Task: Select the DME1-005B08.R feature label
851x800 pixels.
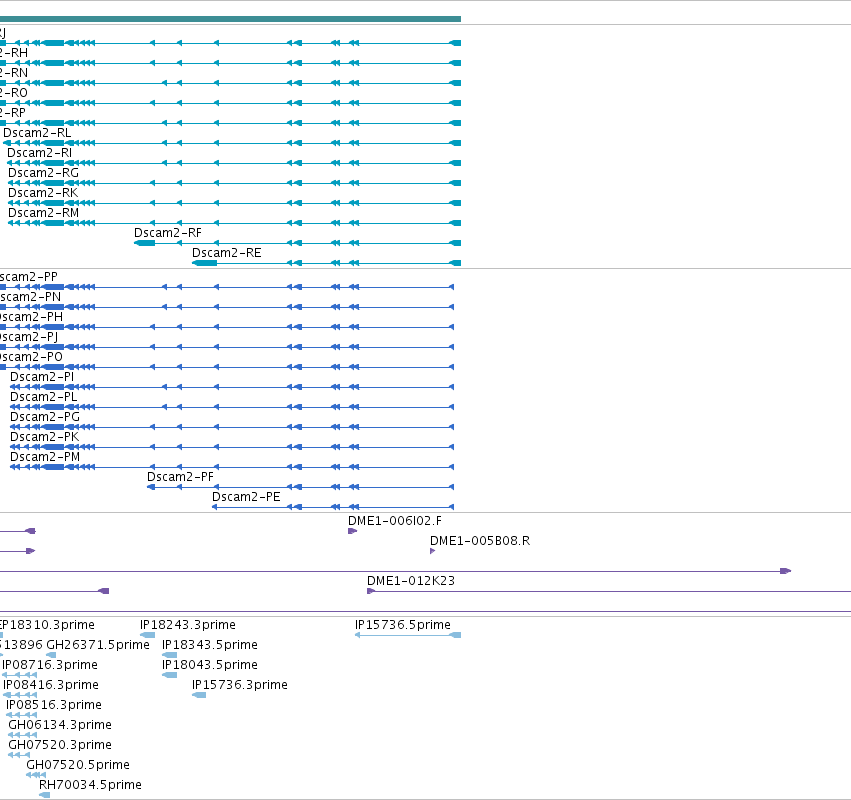Action: 480,542
